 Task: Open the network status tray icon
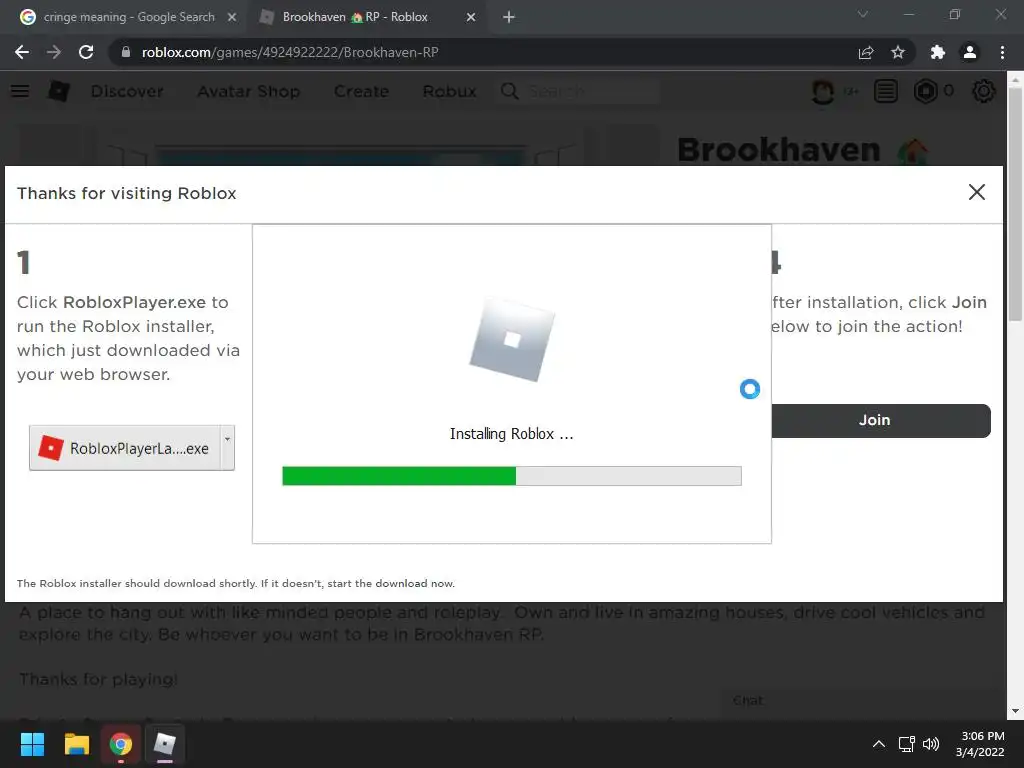point(906,744)
